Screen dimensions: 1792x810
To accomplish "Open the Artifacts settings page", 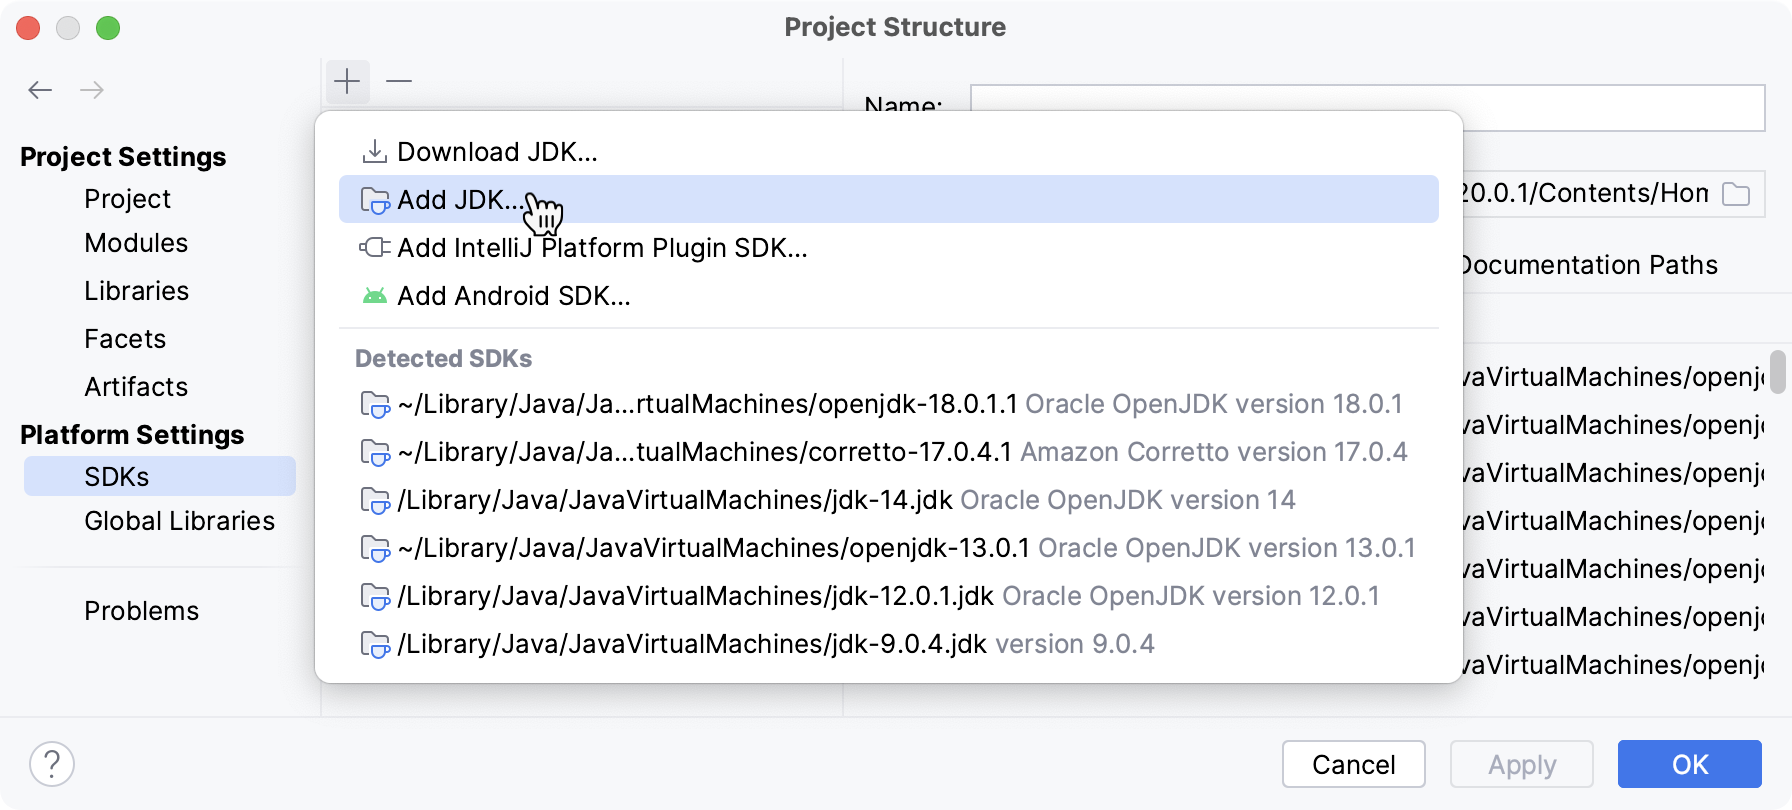I will 136,387.
